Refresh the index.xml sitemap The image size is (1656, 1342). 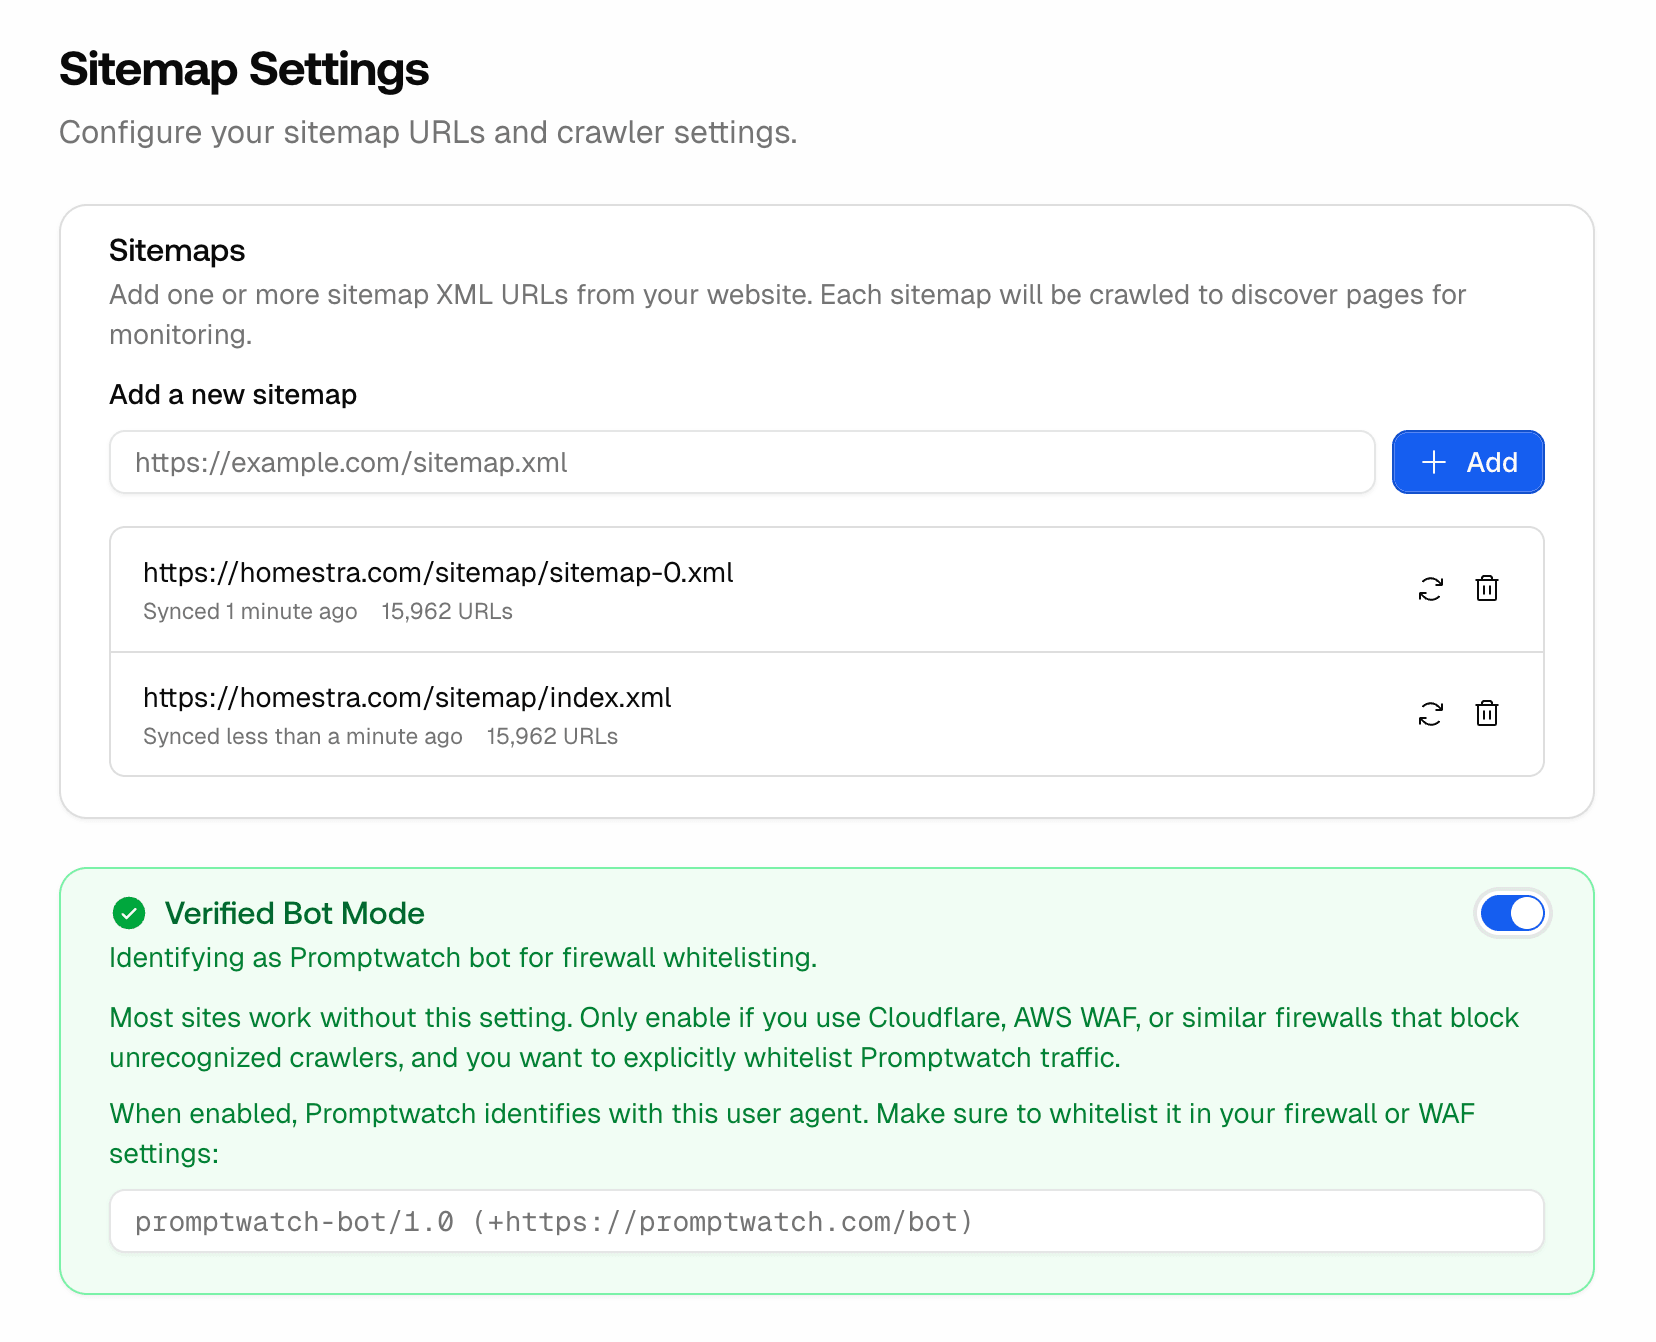(x=1430, y=713)
